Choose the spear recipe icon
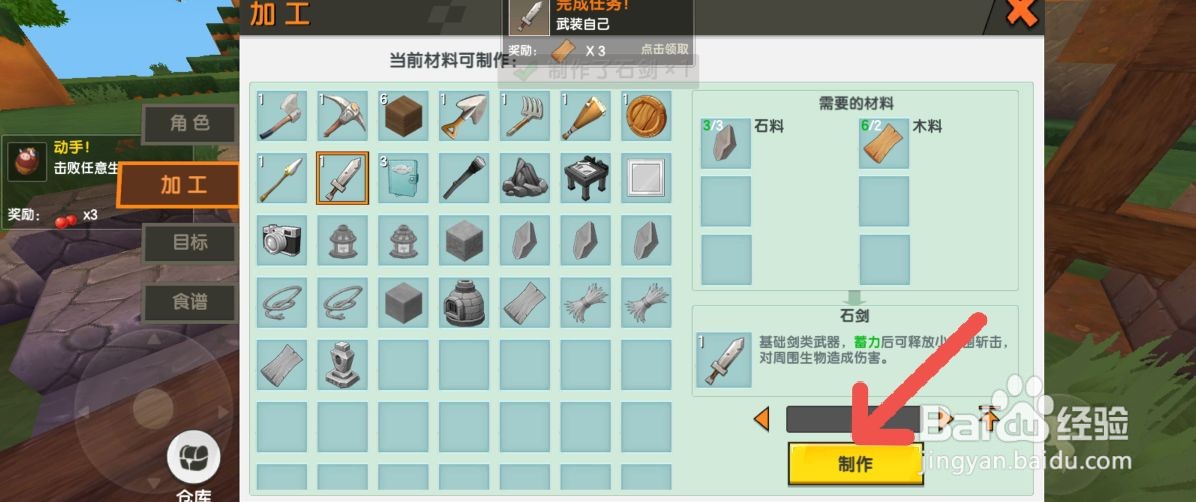The height and width of the screenshot is (502, 1196). (x=281, y=178)
